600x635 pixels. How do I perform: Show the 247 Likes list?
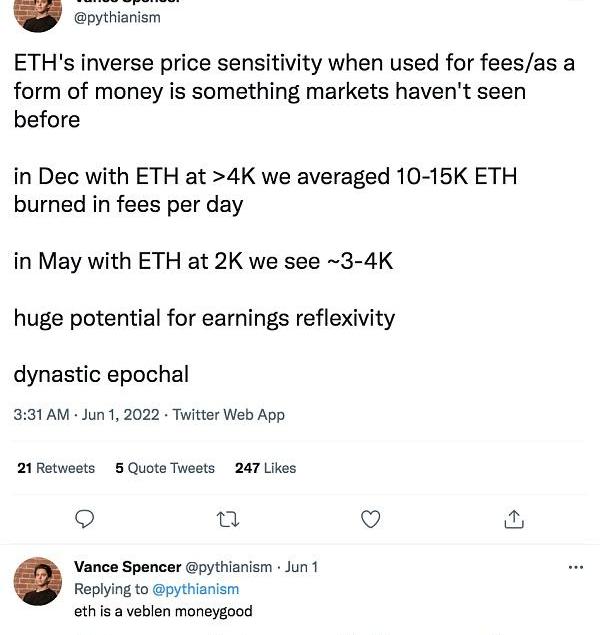(x=265, y=468)
